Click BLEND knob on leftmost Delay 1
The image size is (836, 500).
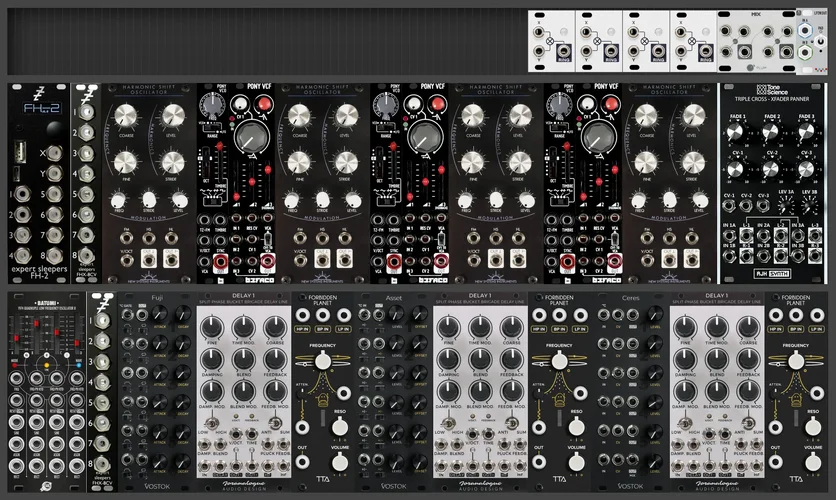(244, 359)
